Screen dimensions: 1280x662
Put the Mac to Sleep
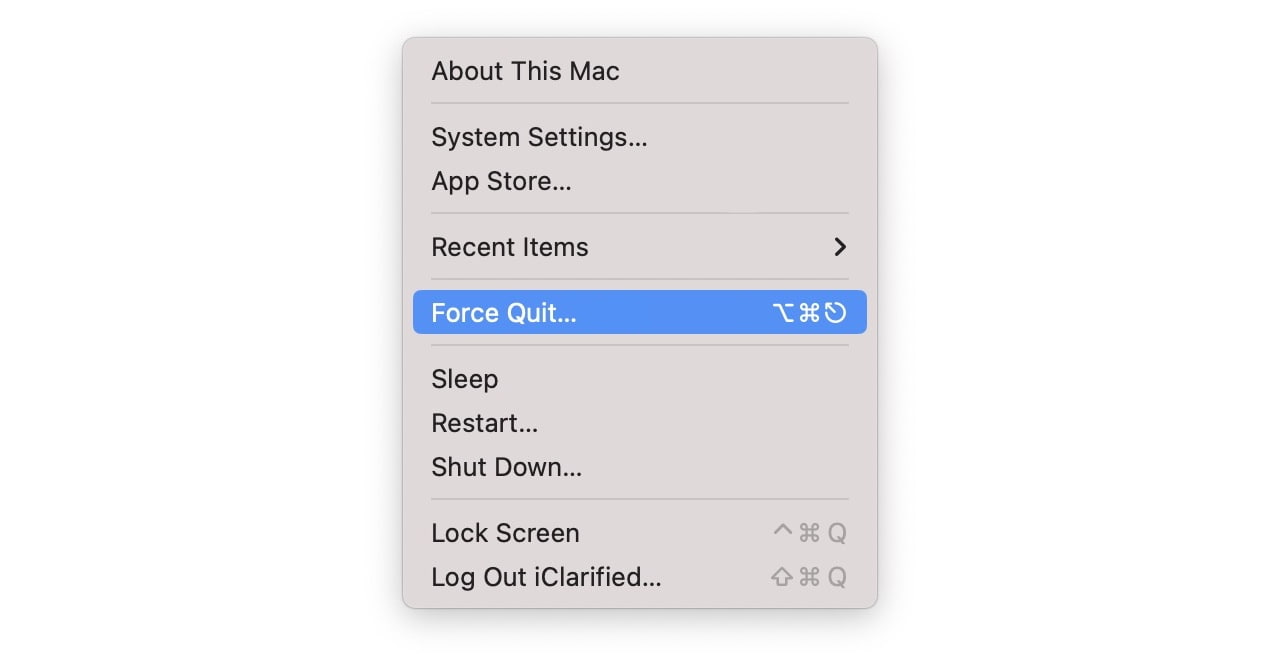[464, 379]
